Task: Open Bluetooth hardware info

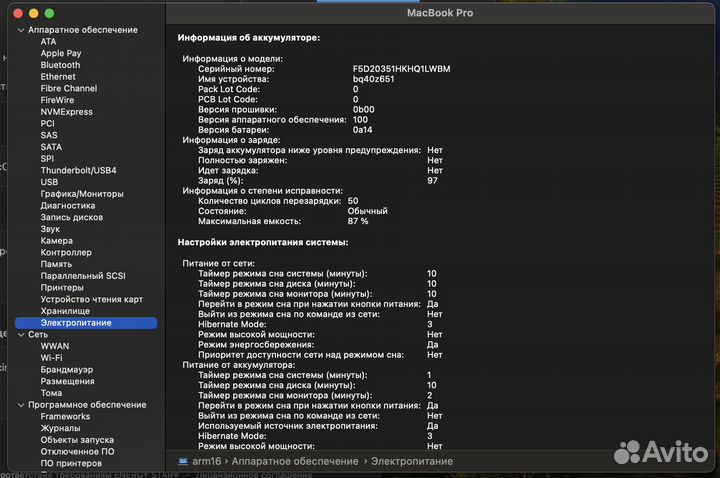Action: pos(60,65)
